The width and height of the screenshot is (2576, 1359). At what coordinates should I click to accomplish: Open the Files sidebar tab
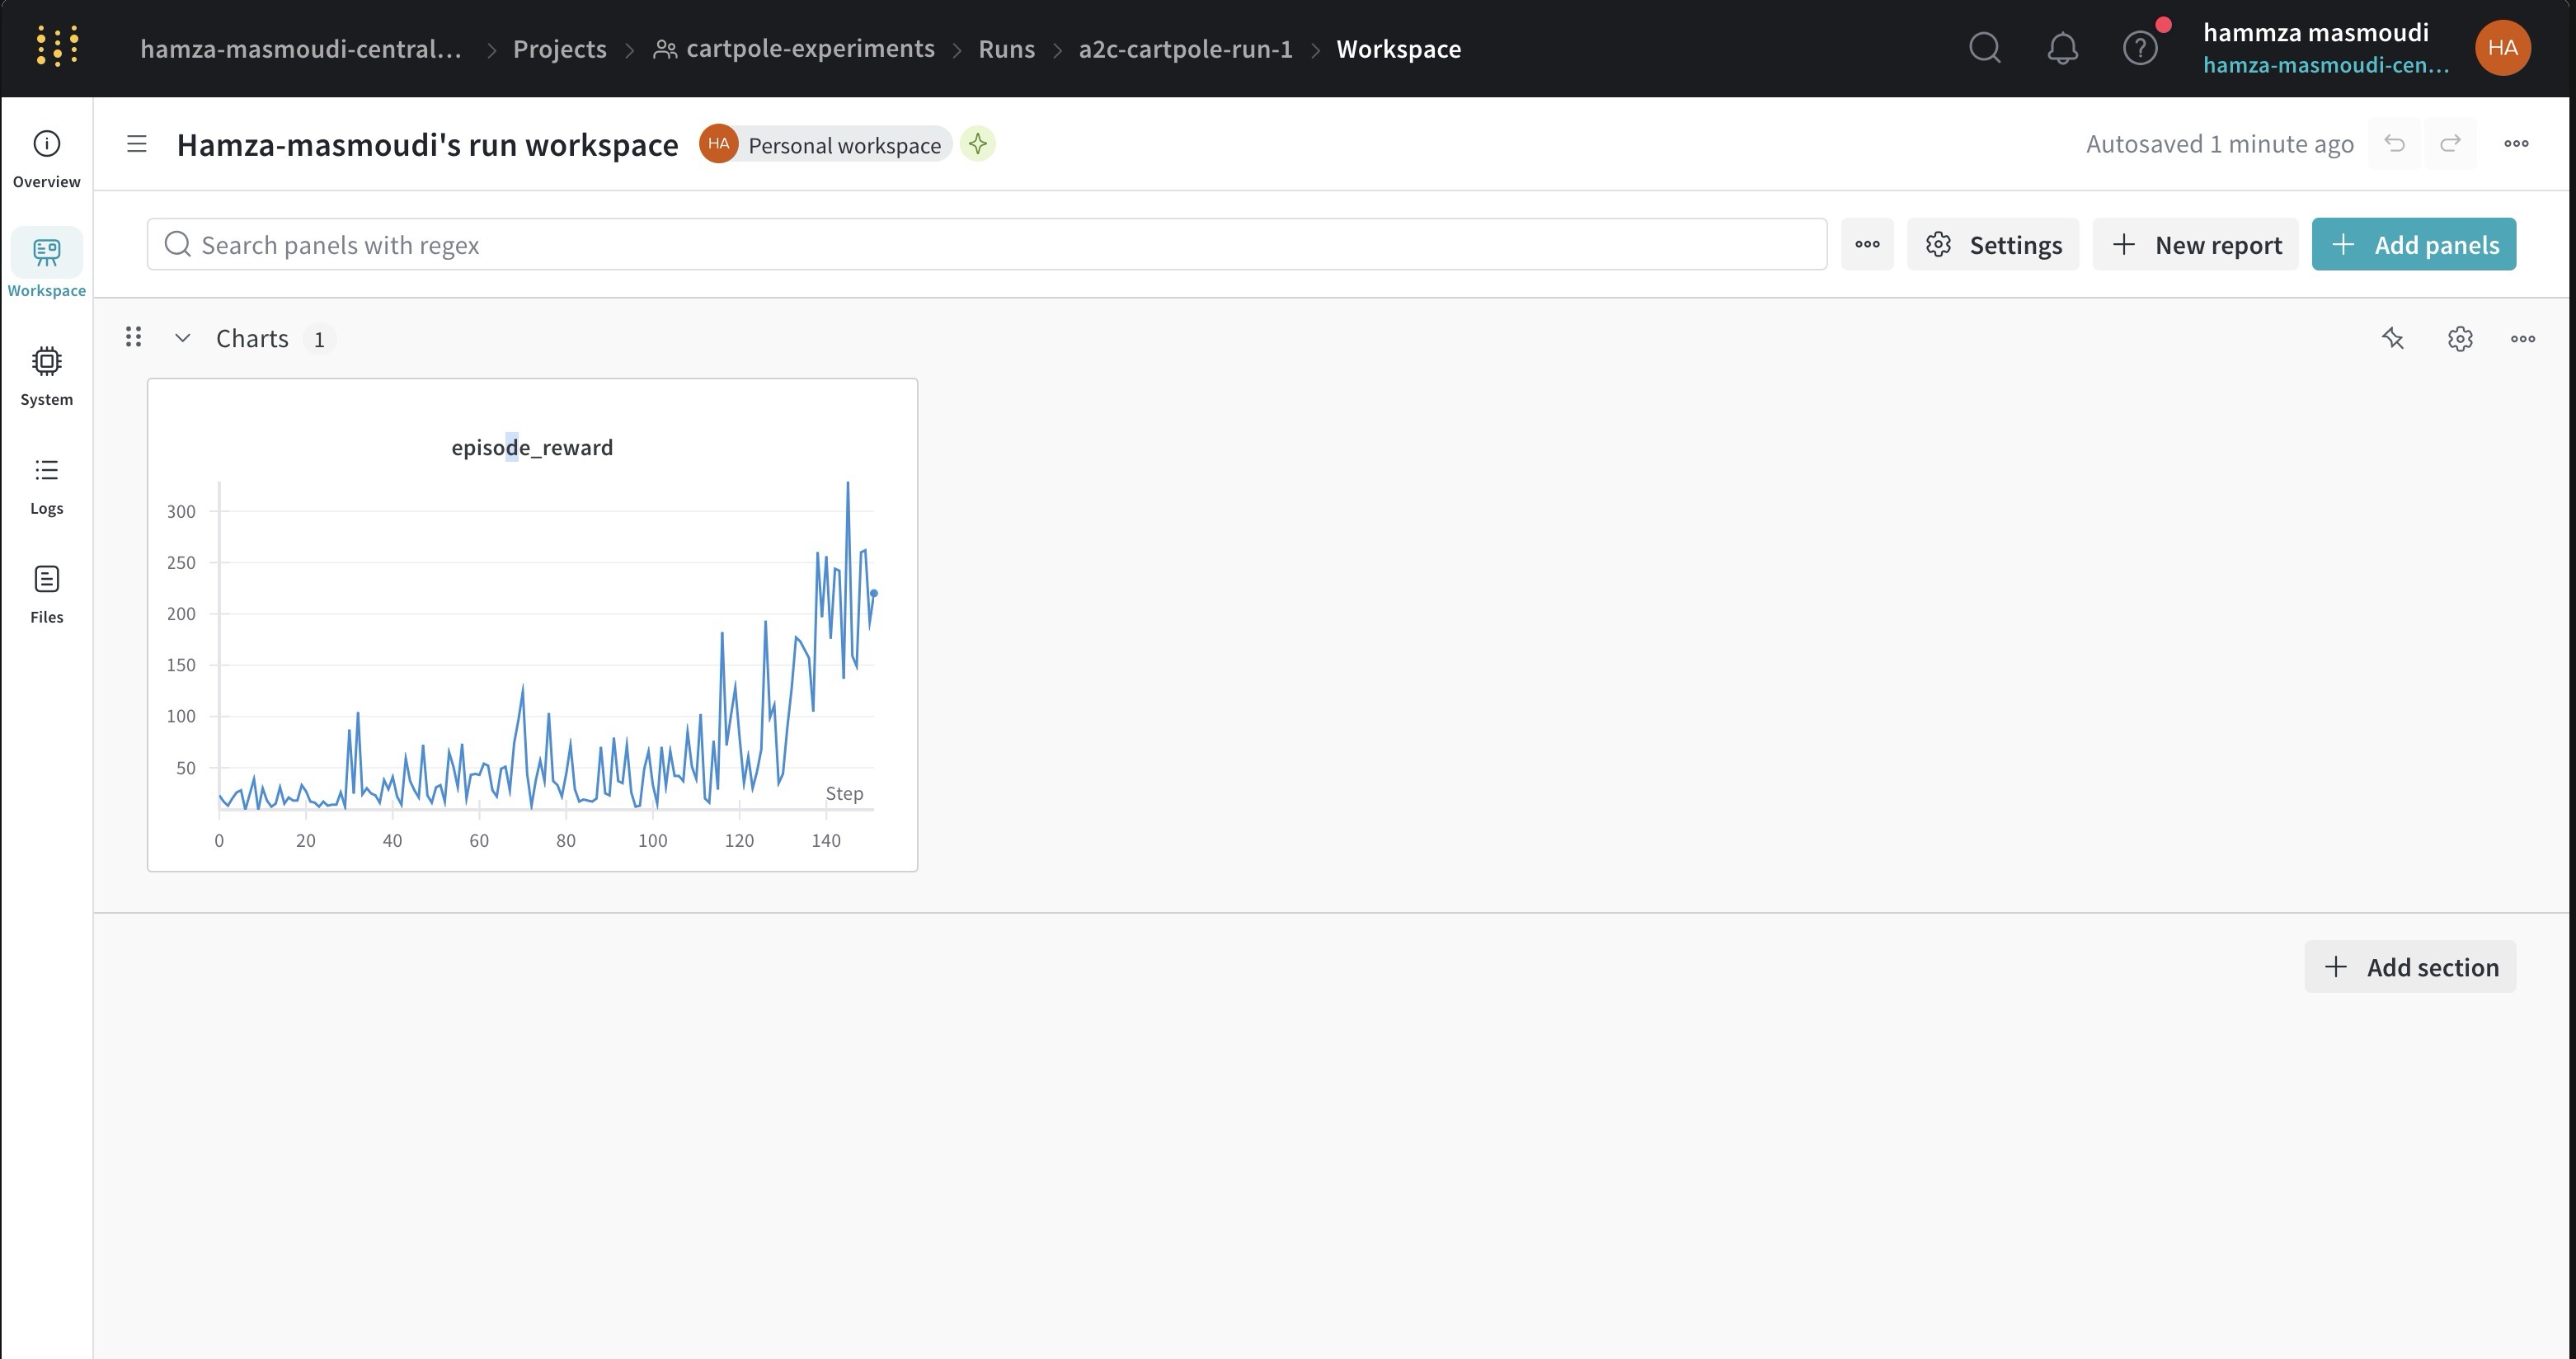[46, 595]
